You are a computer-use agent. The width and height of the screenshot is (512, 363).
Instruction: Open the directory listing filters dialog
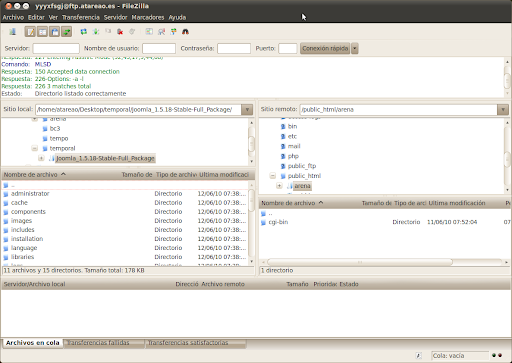[149, 32]
